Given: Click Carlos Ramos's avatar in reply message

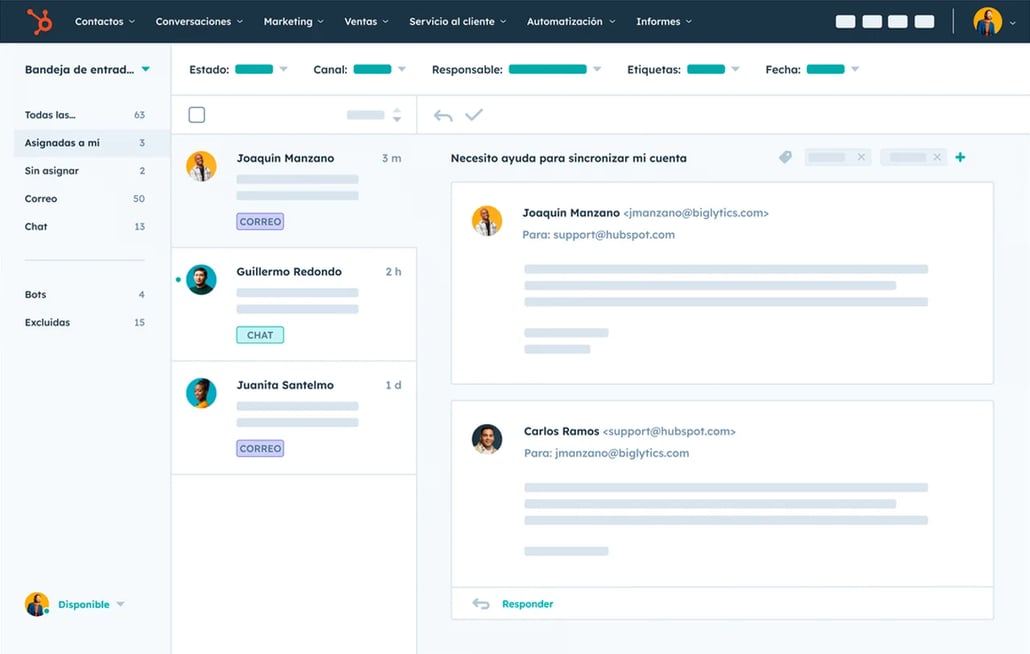Looking at the screenshot, I should [x=487, y=439].
